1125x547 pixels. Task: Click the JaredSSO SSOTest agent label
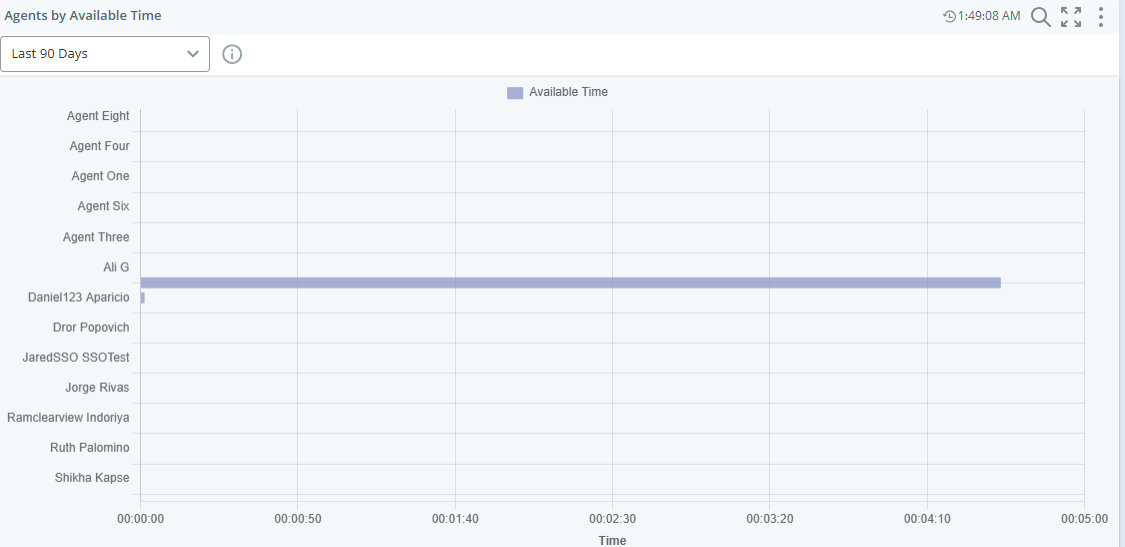click(76, 357)
